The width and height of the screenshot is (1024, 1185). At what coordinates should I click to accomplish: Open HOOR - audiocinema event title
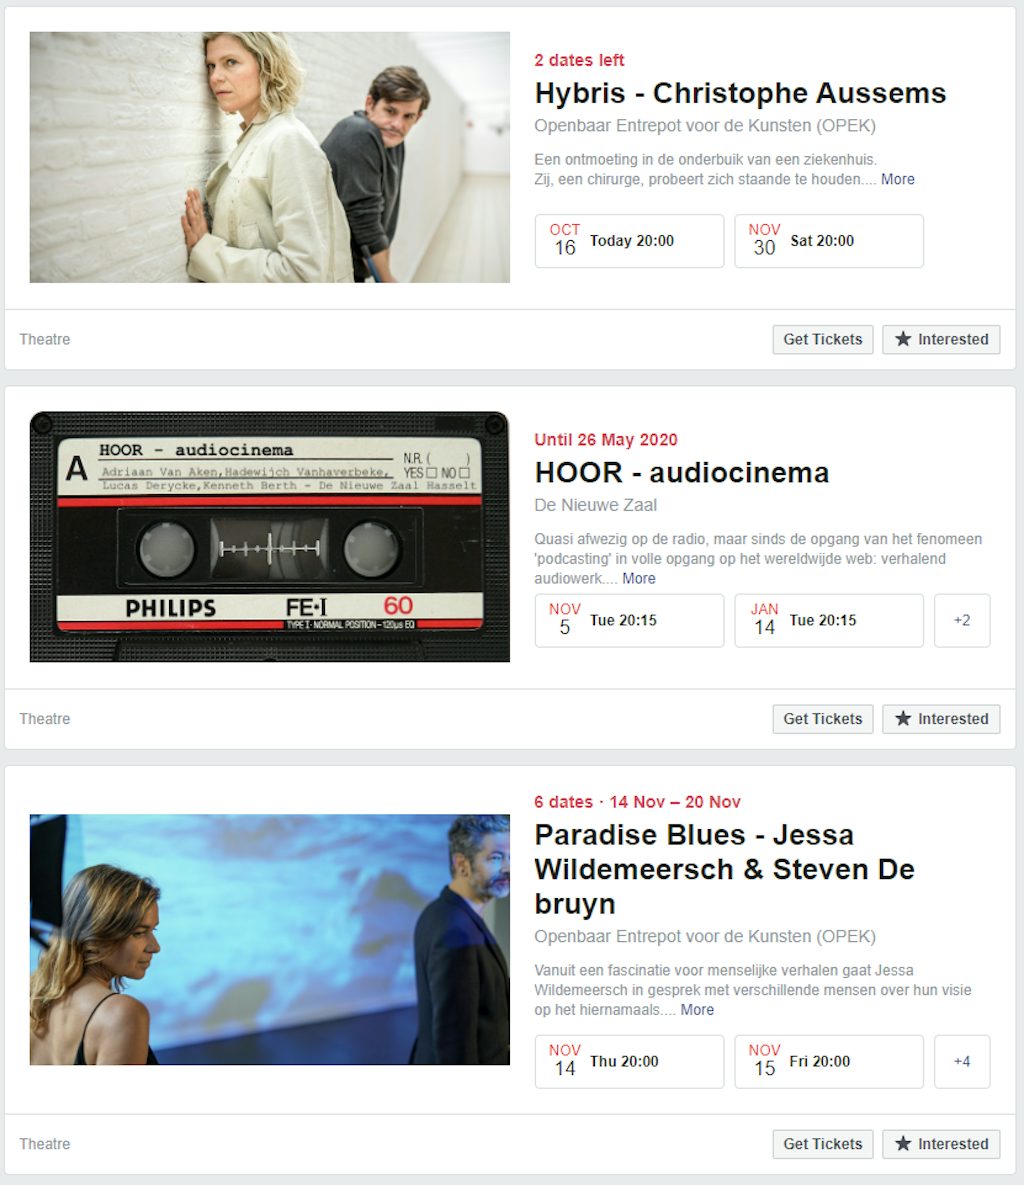pyautogui.click(x=682, y=472)
